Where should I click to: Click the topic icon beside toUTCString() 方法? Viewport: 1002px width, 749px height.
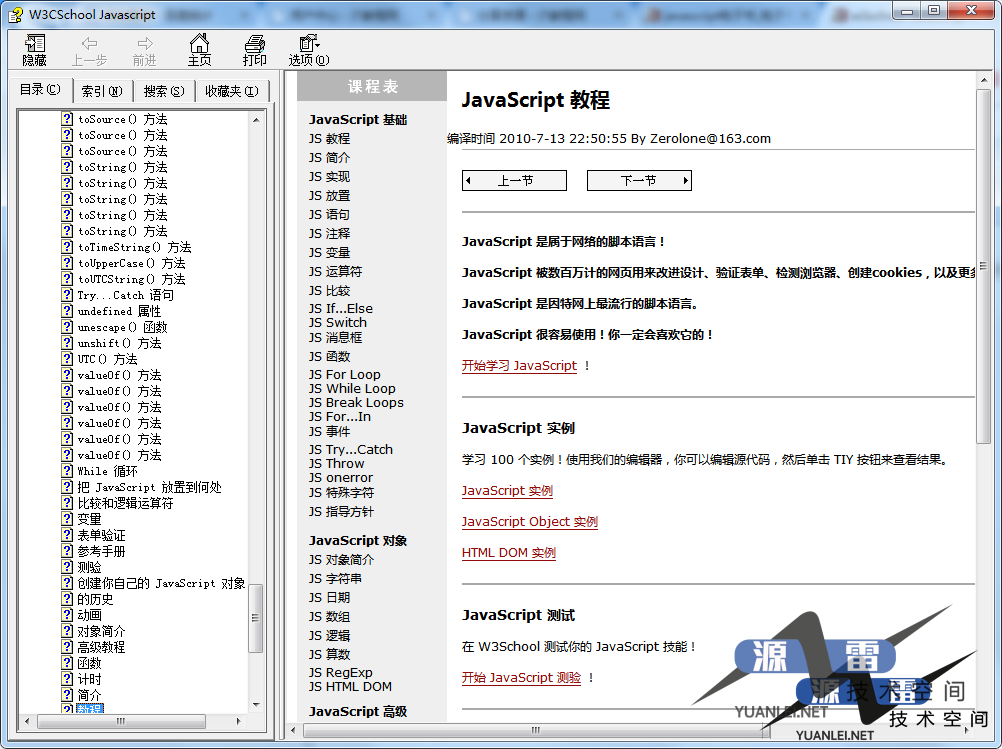[67, 279]
